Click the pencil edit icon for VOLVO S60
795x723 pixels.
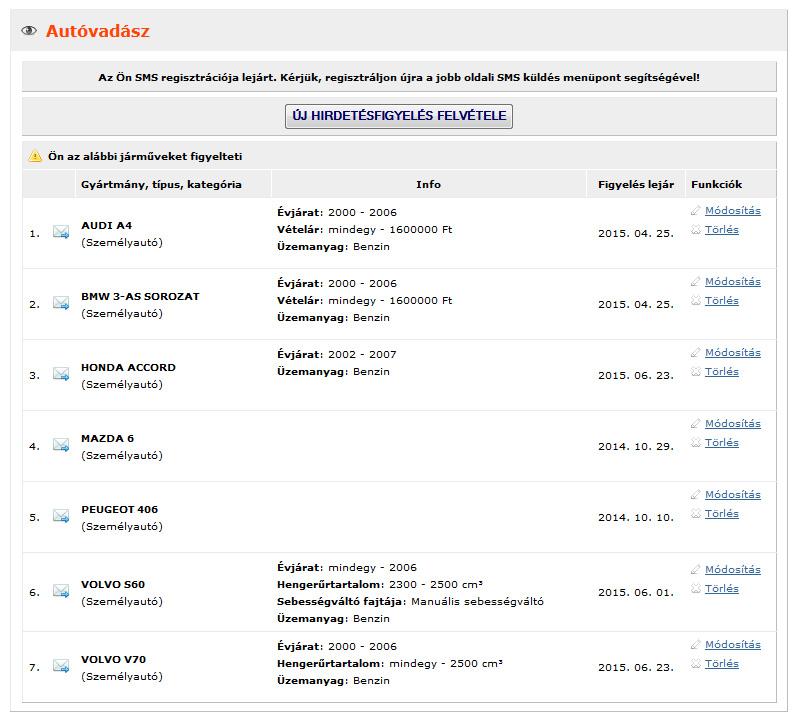(x=696, y=570)
